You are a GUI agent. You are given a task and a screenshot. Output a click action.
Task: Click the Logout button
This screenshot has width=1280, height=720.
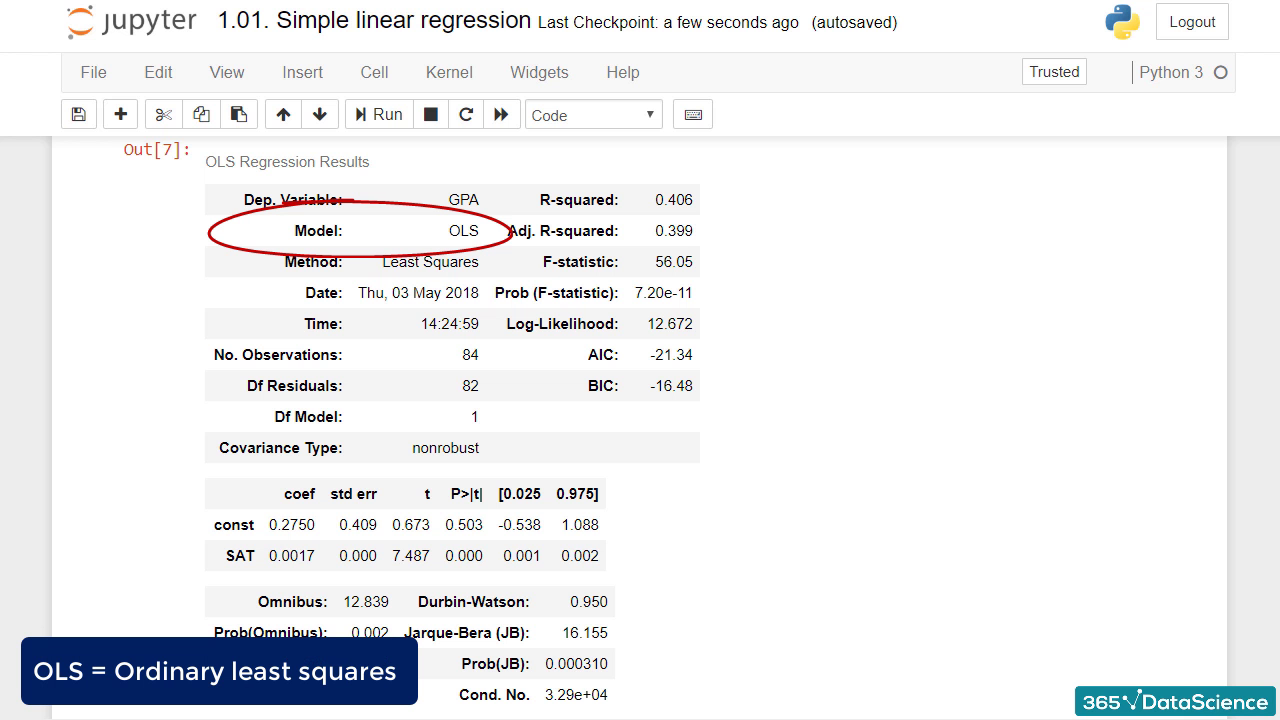point(1191,21)
